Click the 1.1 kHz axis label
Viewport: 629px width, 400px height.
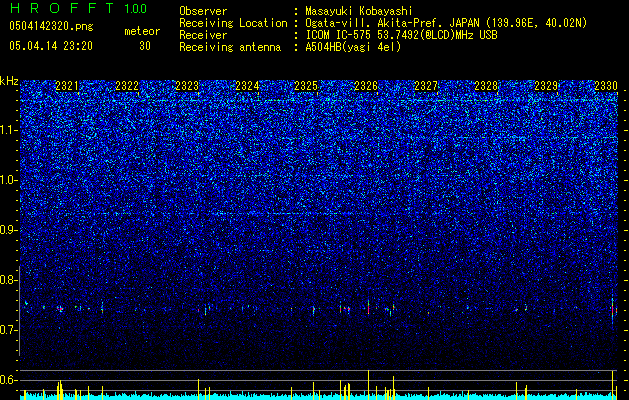(9, 130)
